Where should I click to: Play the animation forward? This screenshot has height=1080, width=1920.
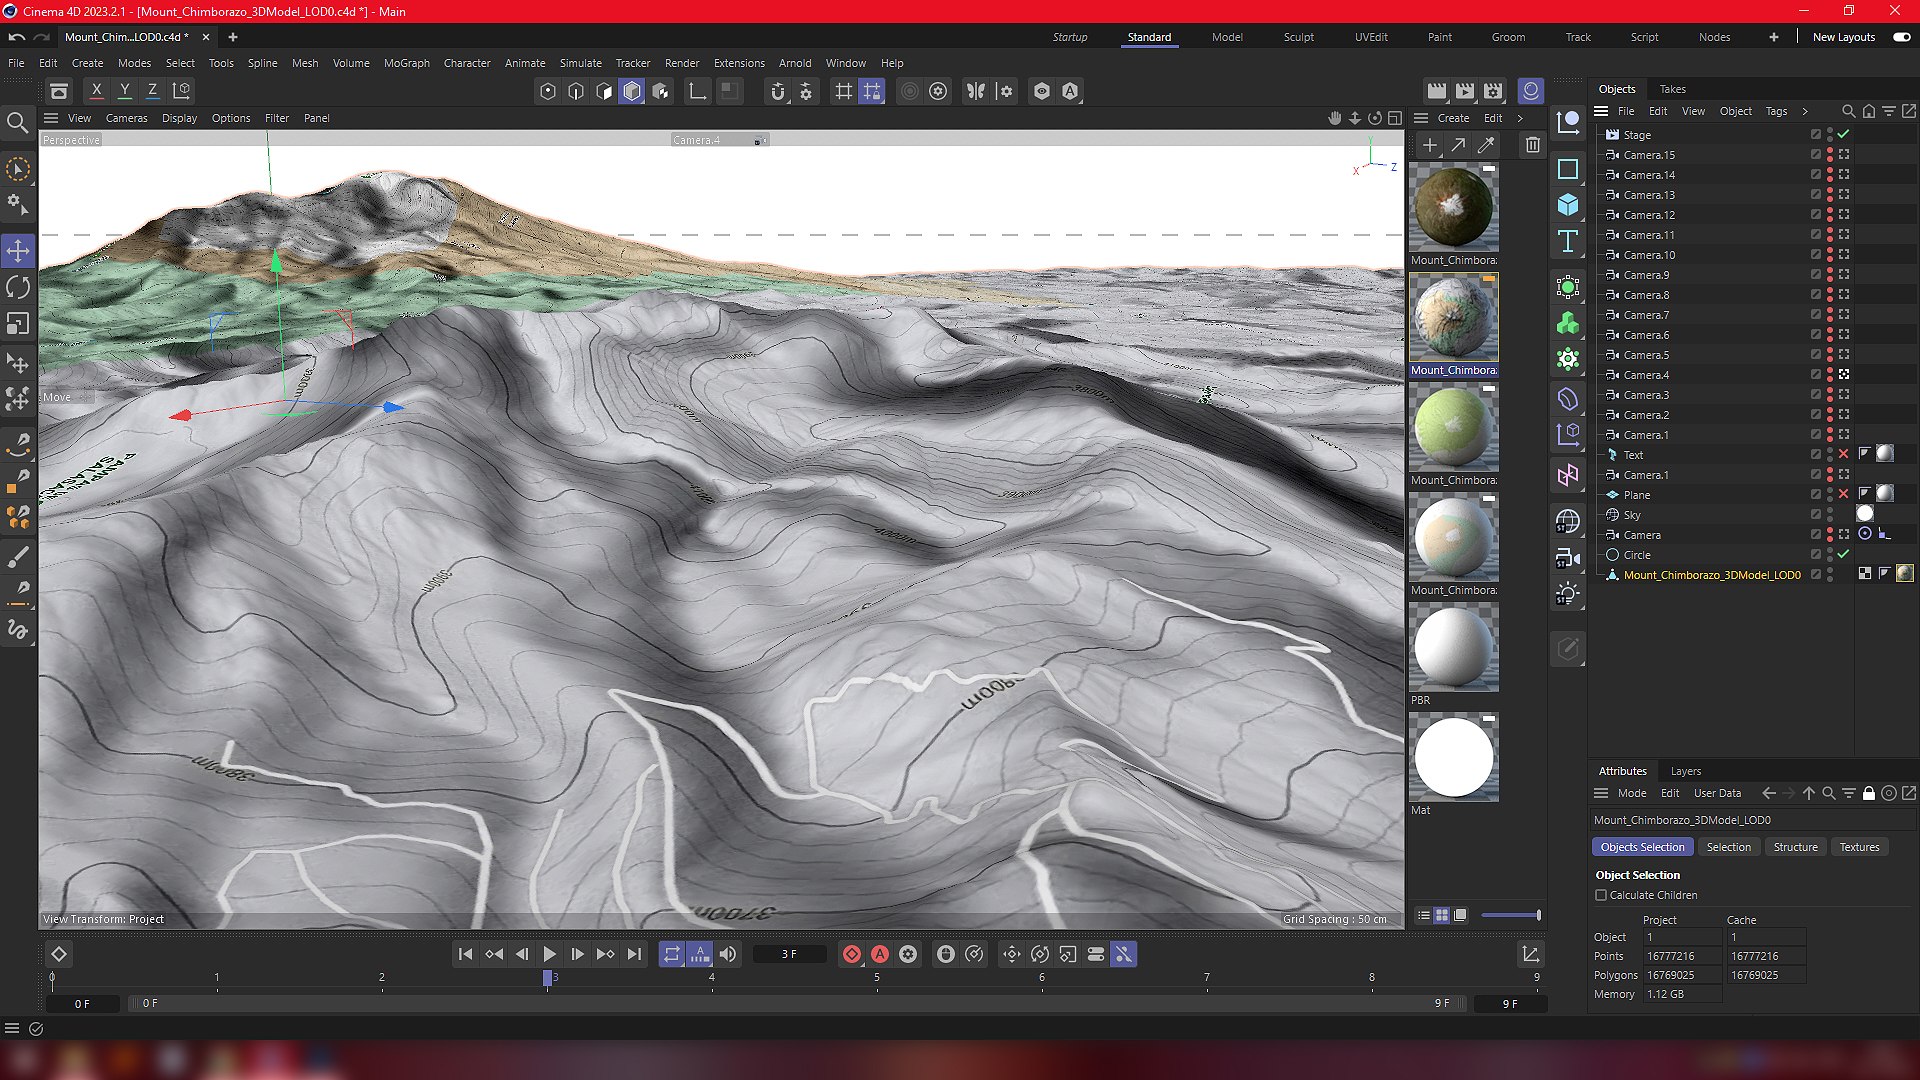549,954
